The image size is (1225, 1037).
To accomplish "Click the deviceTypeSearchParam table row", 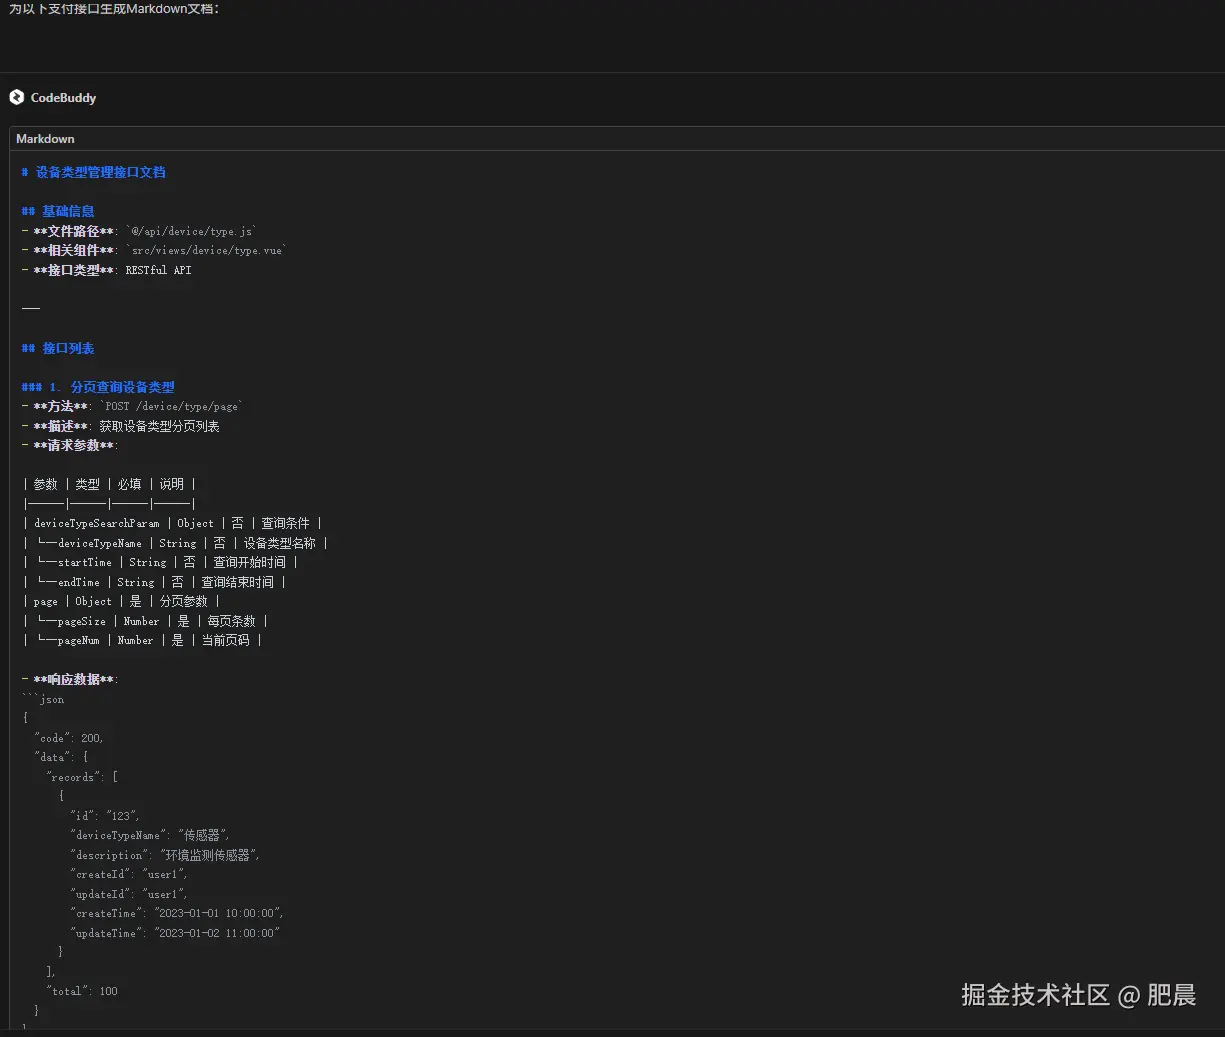I will (x=173, y=523).
